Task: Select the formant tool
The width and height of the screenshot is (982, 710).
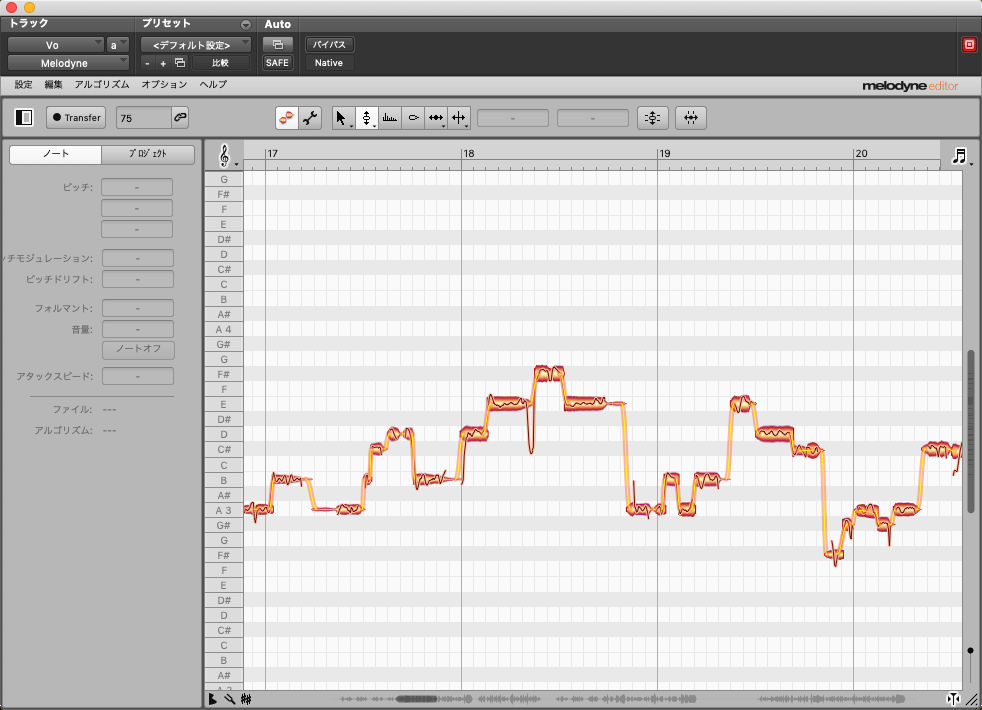Action: [x=390, y=118]
